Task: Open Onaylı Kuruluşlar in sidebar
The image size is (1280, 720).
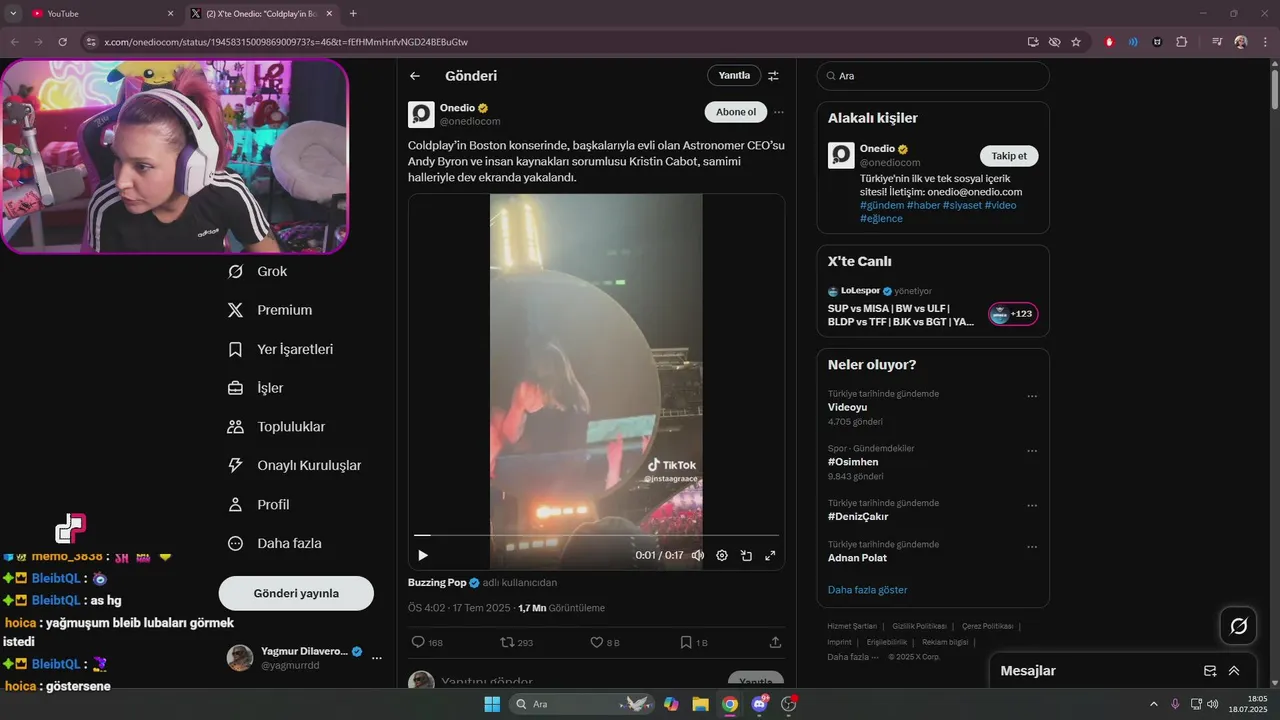Action: 295,465
